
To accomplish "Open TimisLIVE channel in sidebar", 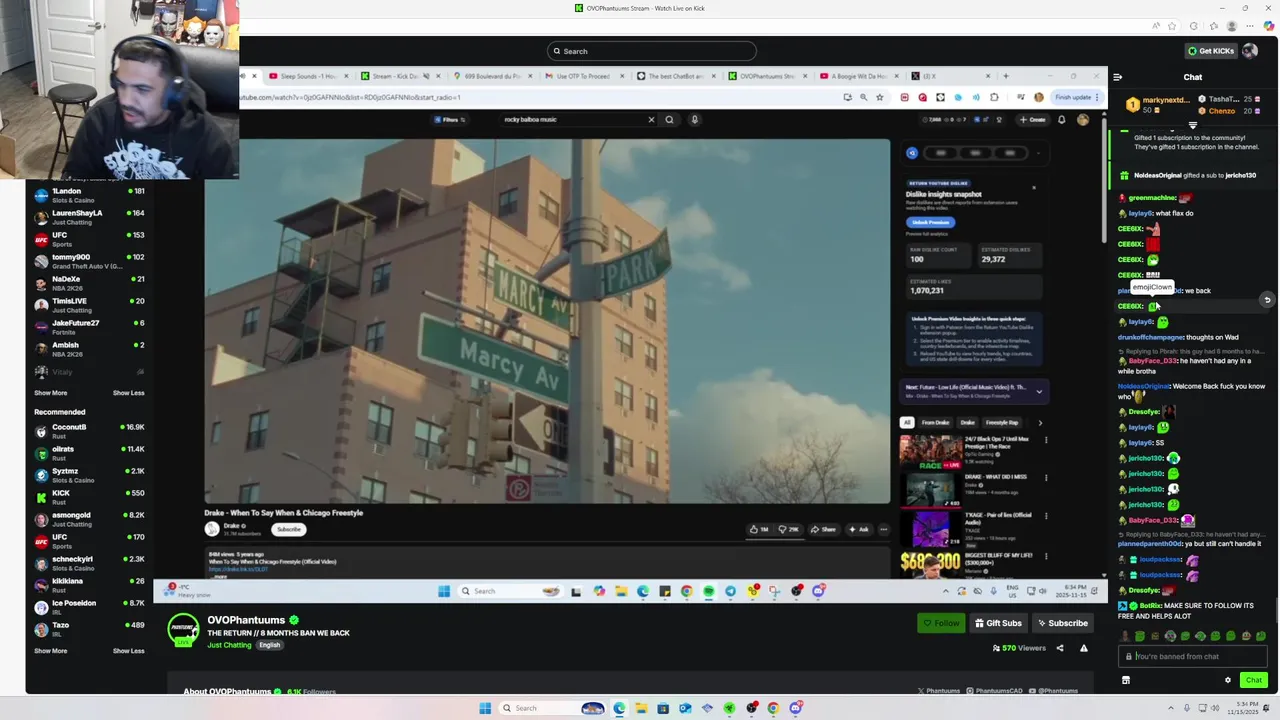I will [90, 305].
